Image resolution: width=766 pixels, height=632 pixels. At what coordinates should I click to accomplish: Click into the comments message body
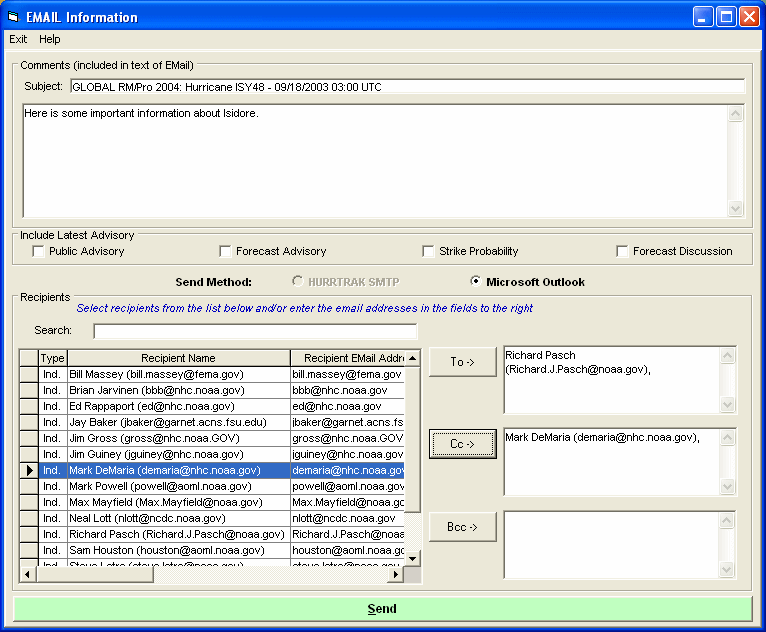375,160
